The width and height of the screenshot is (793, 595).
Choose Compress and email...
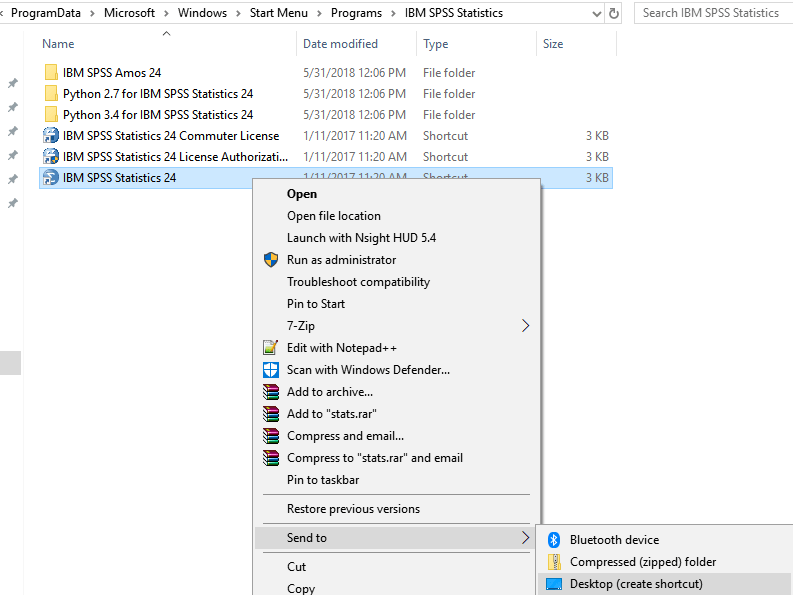345,436
